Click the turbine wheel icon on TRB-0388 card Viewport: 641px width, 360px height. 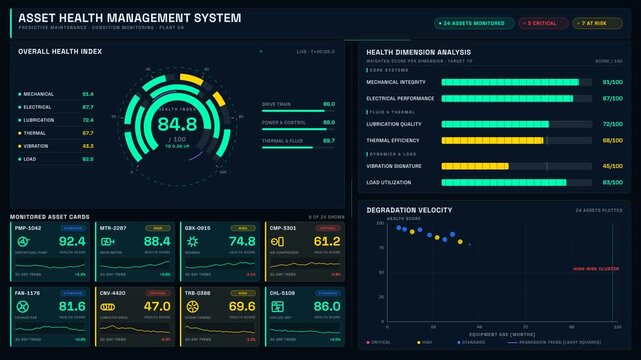193,306
